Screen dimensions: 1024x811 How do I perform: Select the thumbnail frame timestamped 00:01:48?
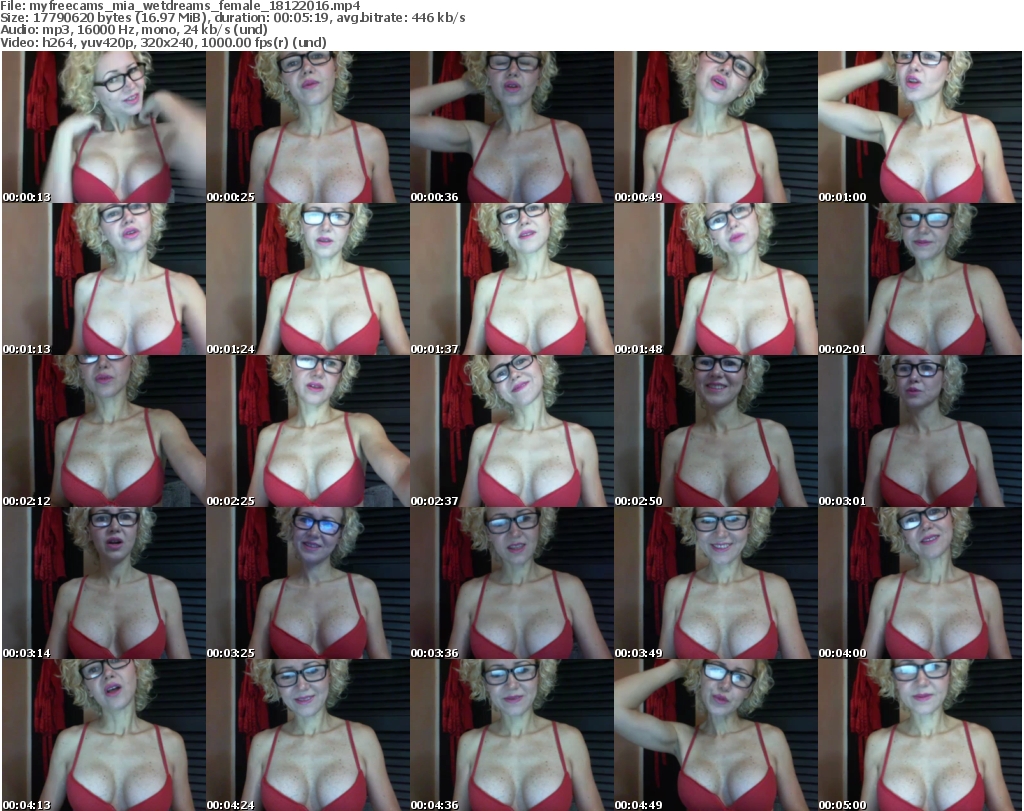coord(716,279)
